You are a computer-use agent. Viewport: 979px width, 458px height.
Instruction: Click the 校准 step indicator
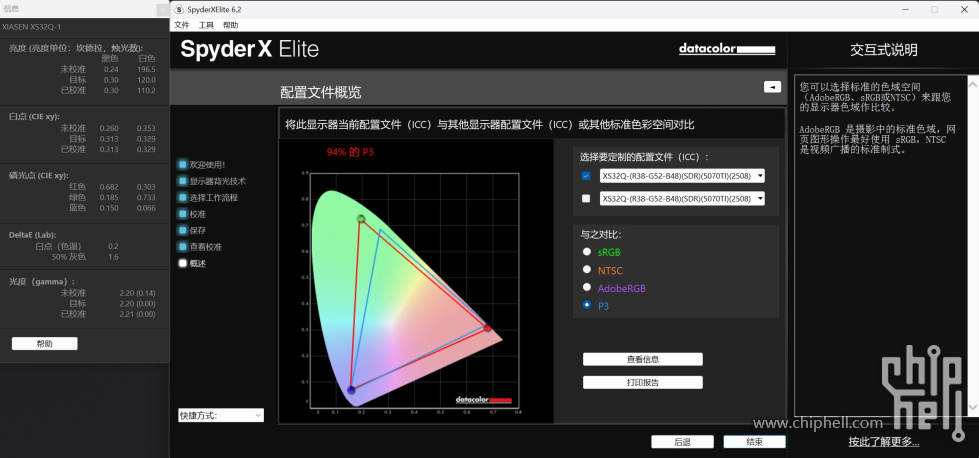(182, 214)
